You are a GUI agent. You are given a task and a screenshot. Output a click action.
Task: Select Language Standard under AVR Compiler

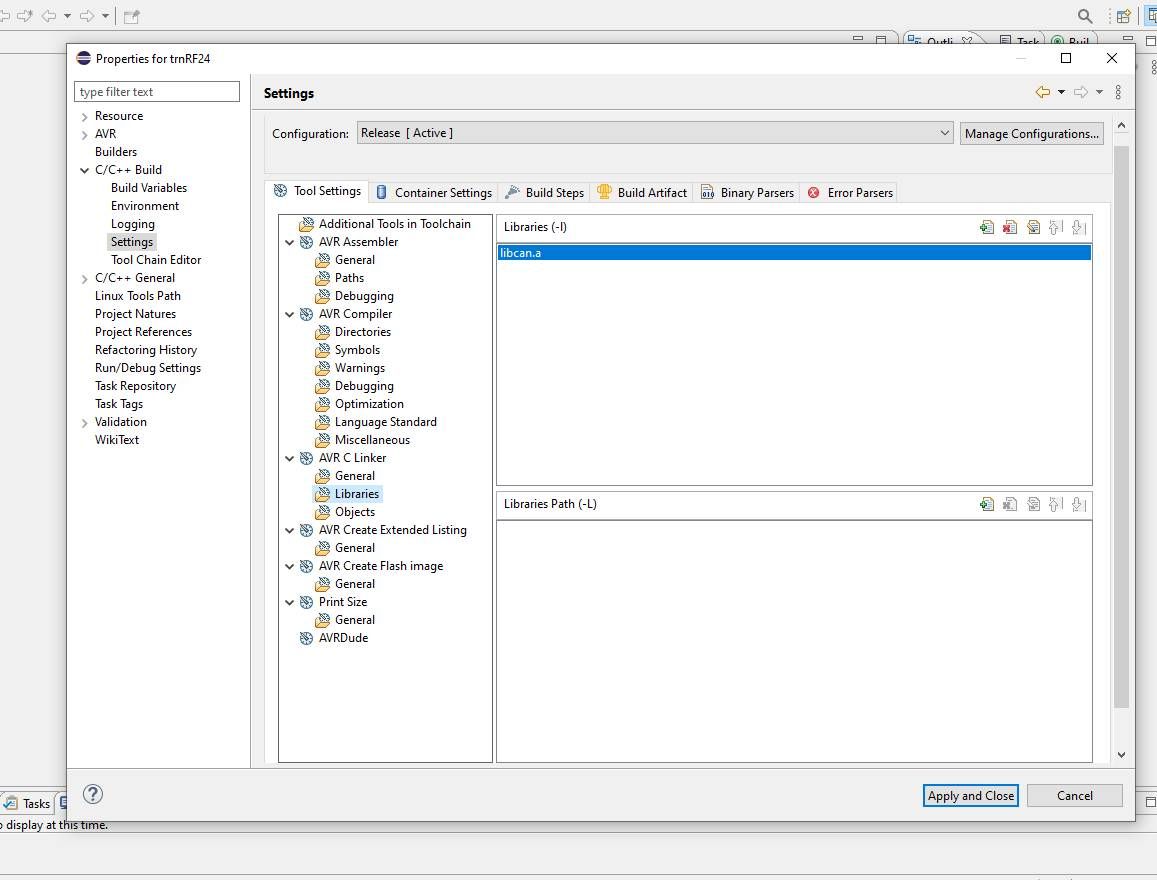click(x=385, y=422)
